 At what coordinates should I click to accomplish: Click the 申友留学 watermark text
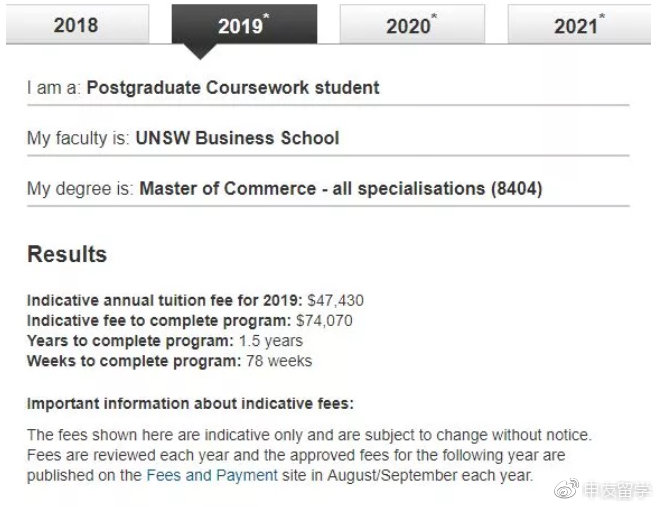[616, 490]
